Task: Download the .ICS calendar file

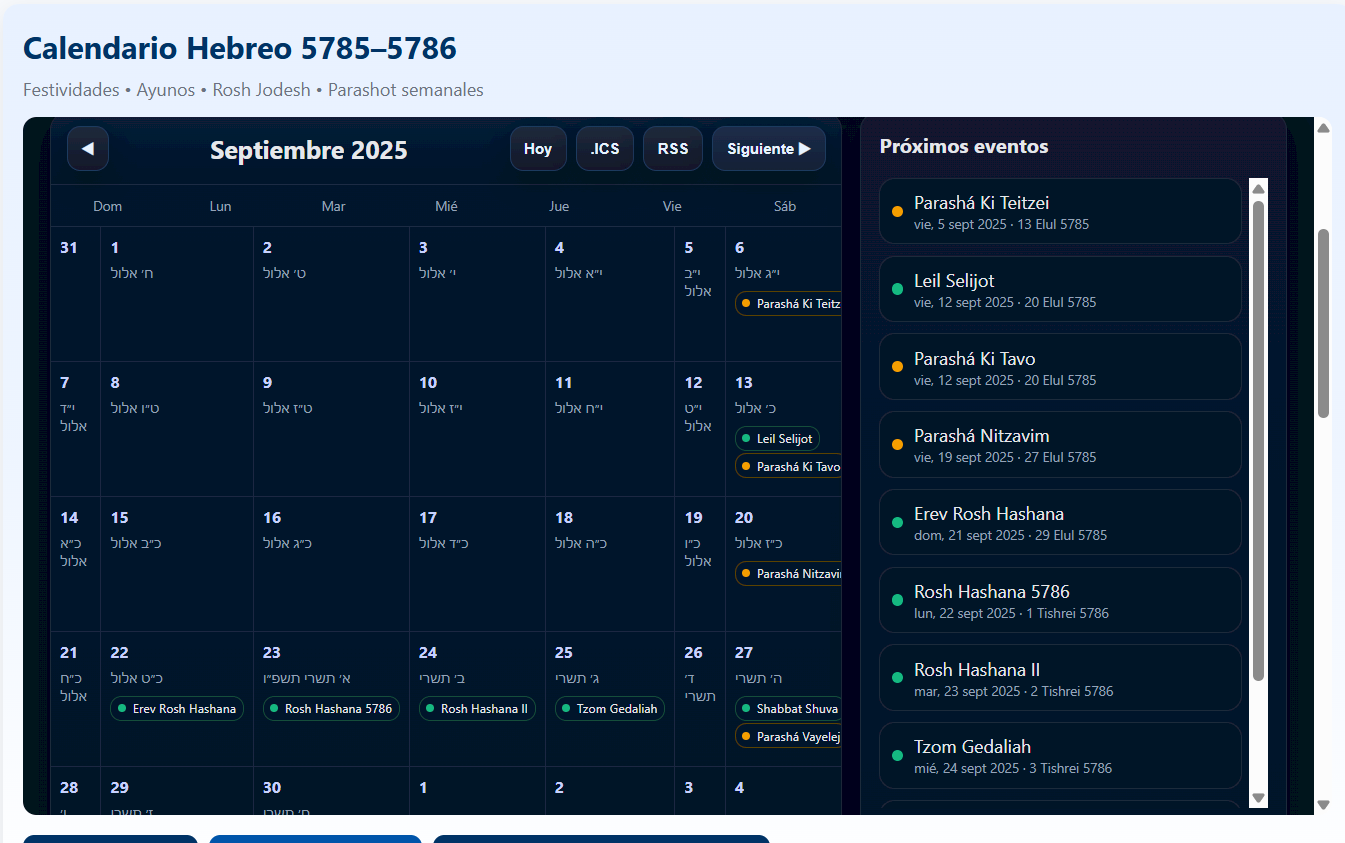Action: [604, 149]
